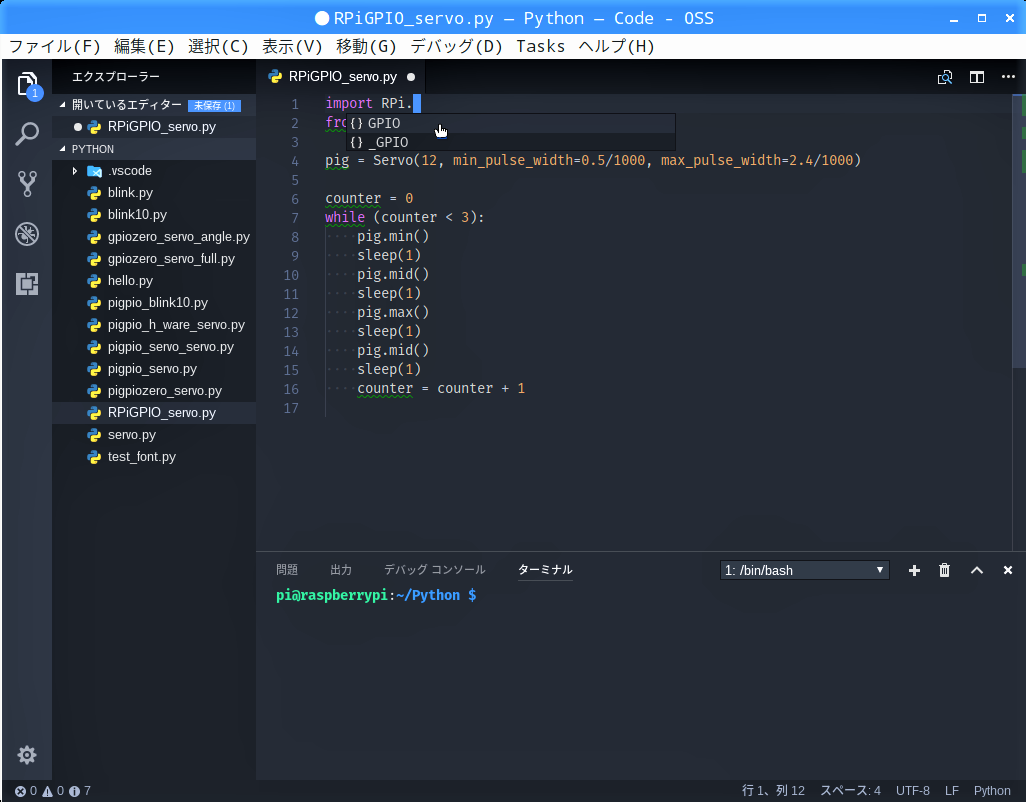
Task: Switch to the 出力 panel tab
Action: (341, 570)
